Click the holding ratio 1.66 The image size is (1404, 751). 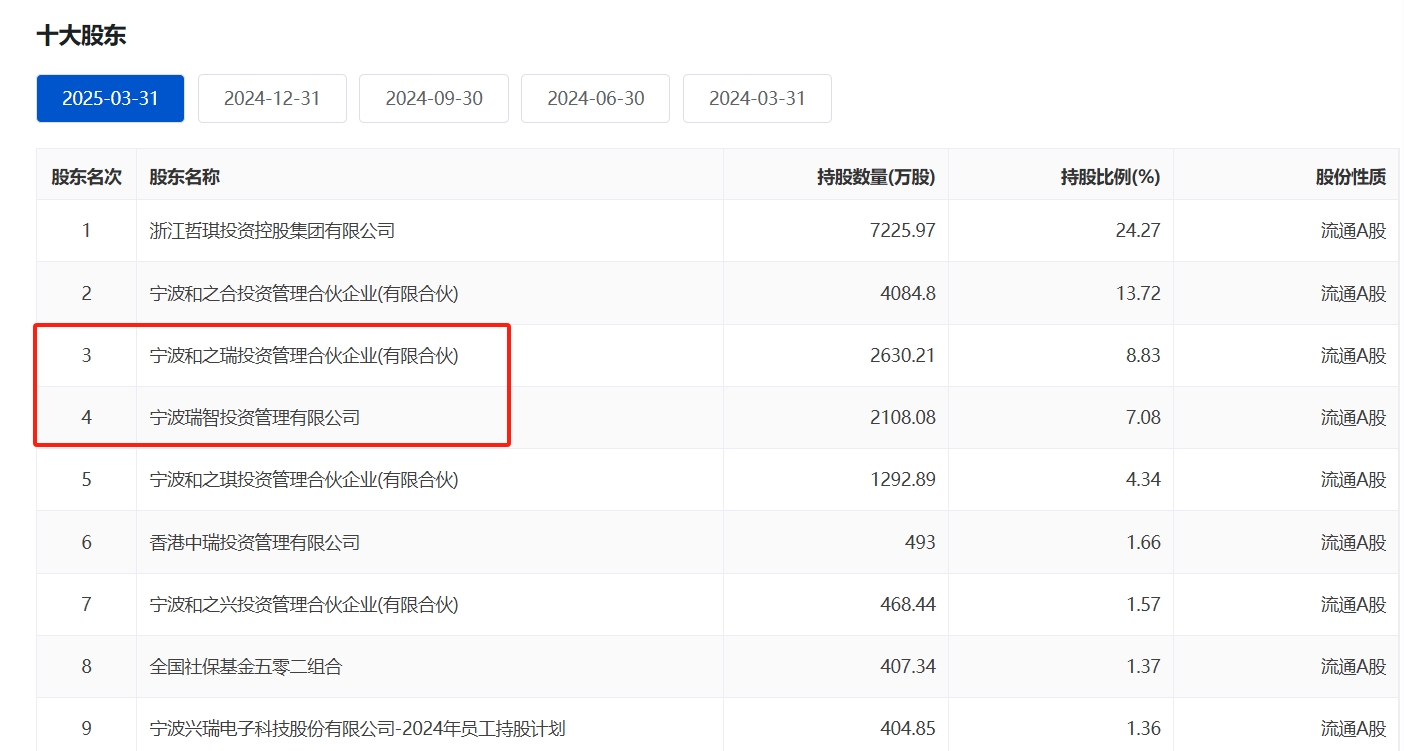pyautogui.click(x=1143, y=543)
